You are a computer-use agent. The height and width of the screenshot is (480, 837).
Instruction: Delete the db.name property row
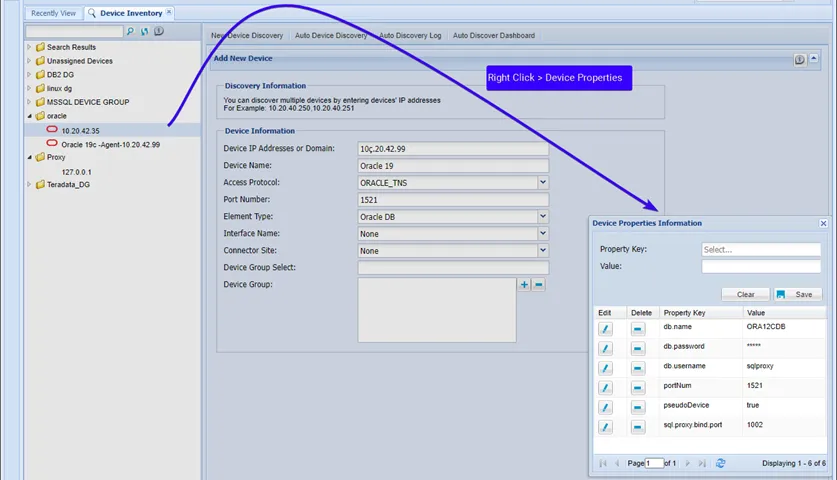pos(637,329)
